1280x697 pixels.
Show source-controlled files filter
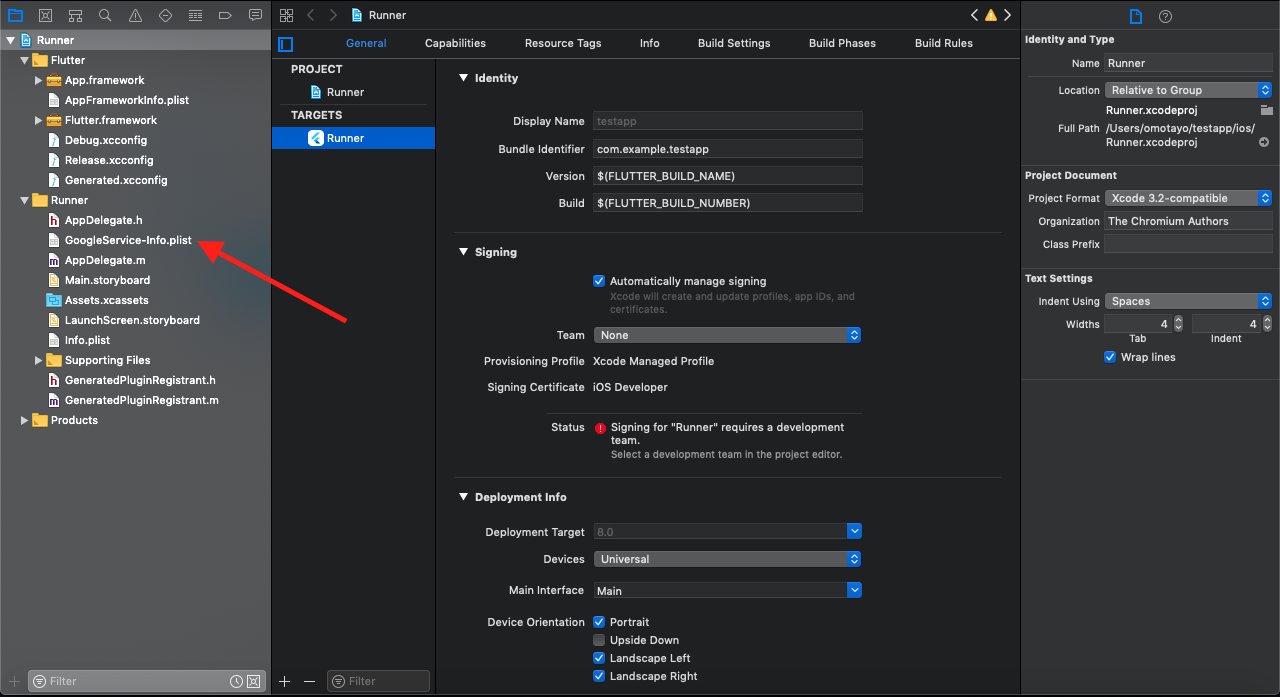coord(253,681)
